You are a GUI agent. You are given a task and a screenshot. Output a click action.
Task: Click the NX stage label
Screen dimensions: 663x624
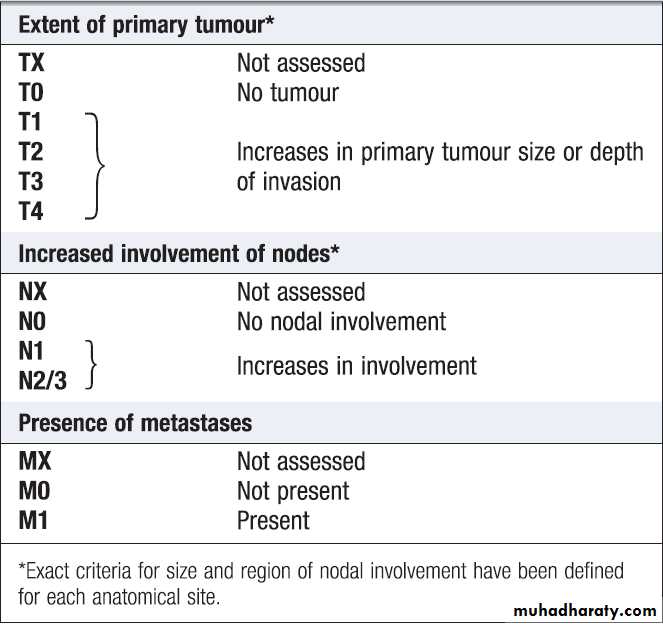33,292
